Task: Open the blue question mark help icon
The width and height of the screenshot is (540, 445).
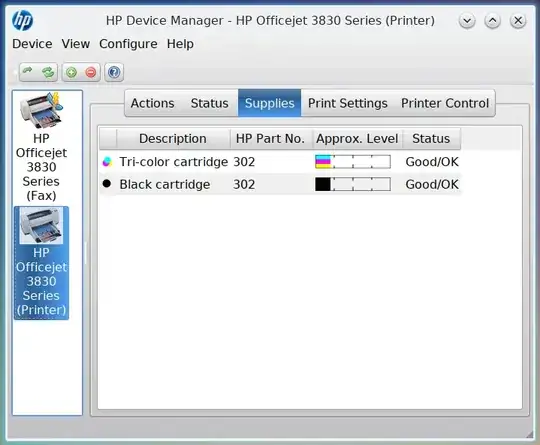Action: click(x=114, y=72)
